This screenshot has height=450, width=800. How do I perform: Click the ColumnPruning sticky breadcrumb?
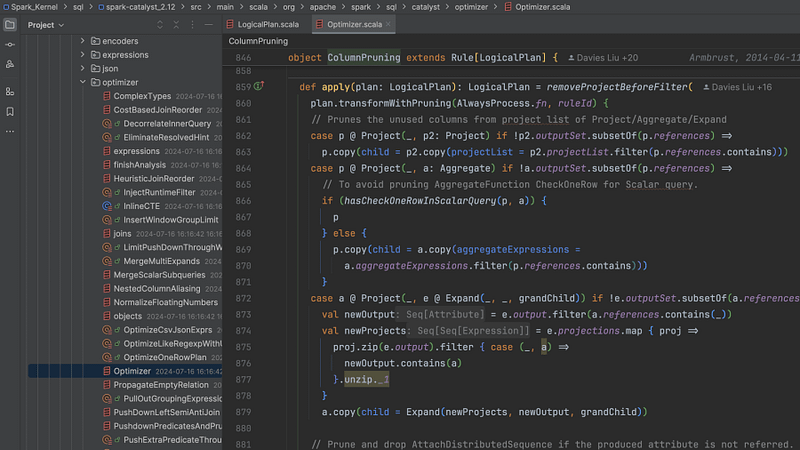pyautogui.click(x=258, y=41)
